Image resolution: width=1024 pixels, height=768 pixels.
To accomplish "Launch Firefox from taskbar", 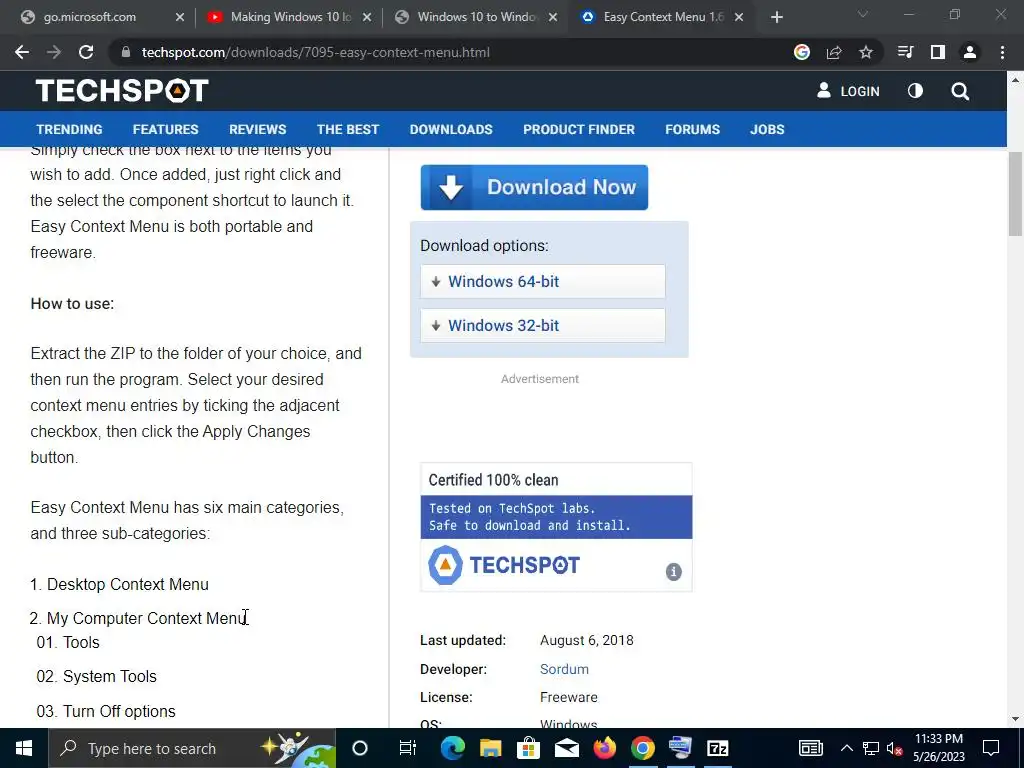I will [605, 748].
